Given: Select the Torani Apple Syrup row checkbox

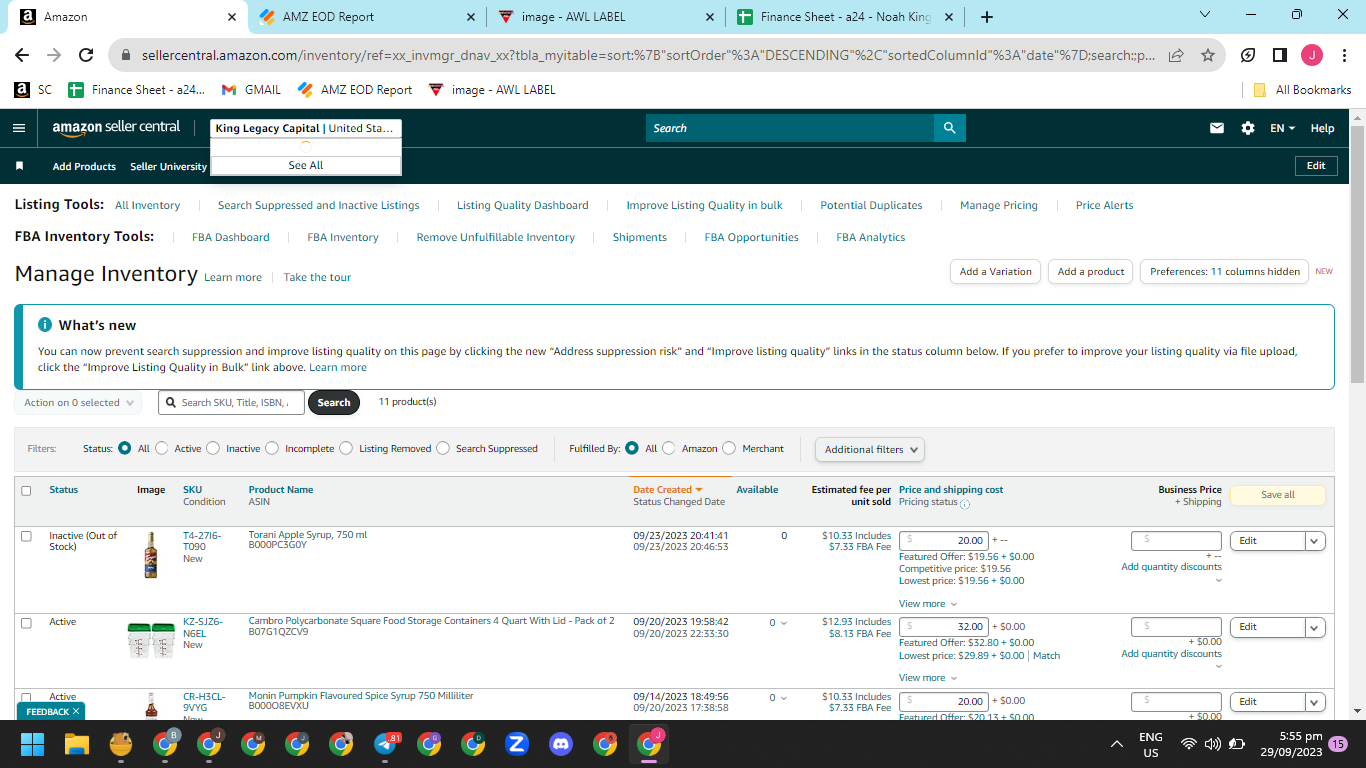Looking at the screenshot, I should [26, 536].
